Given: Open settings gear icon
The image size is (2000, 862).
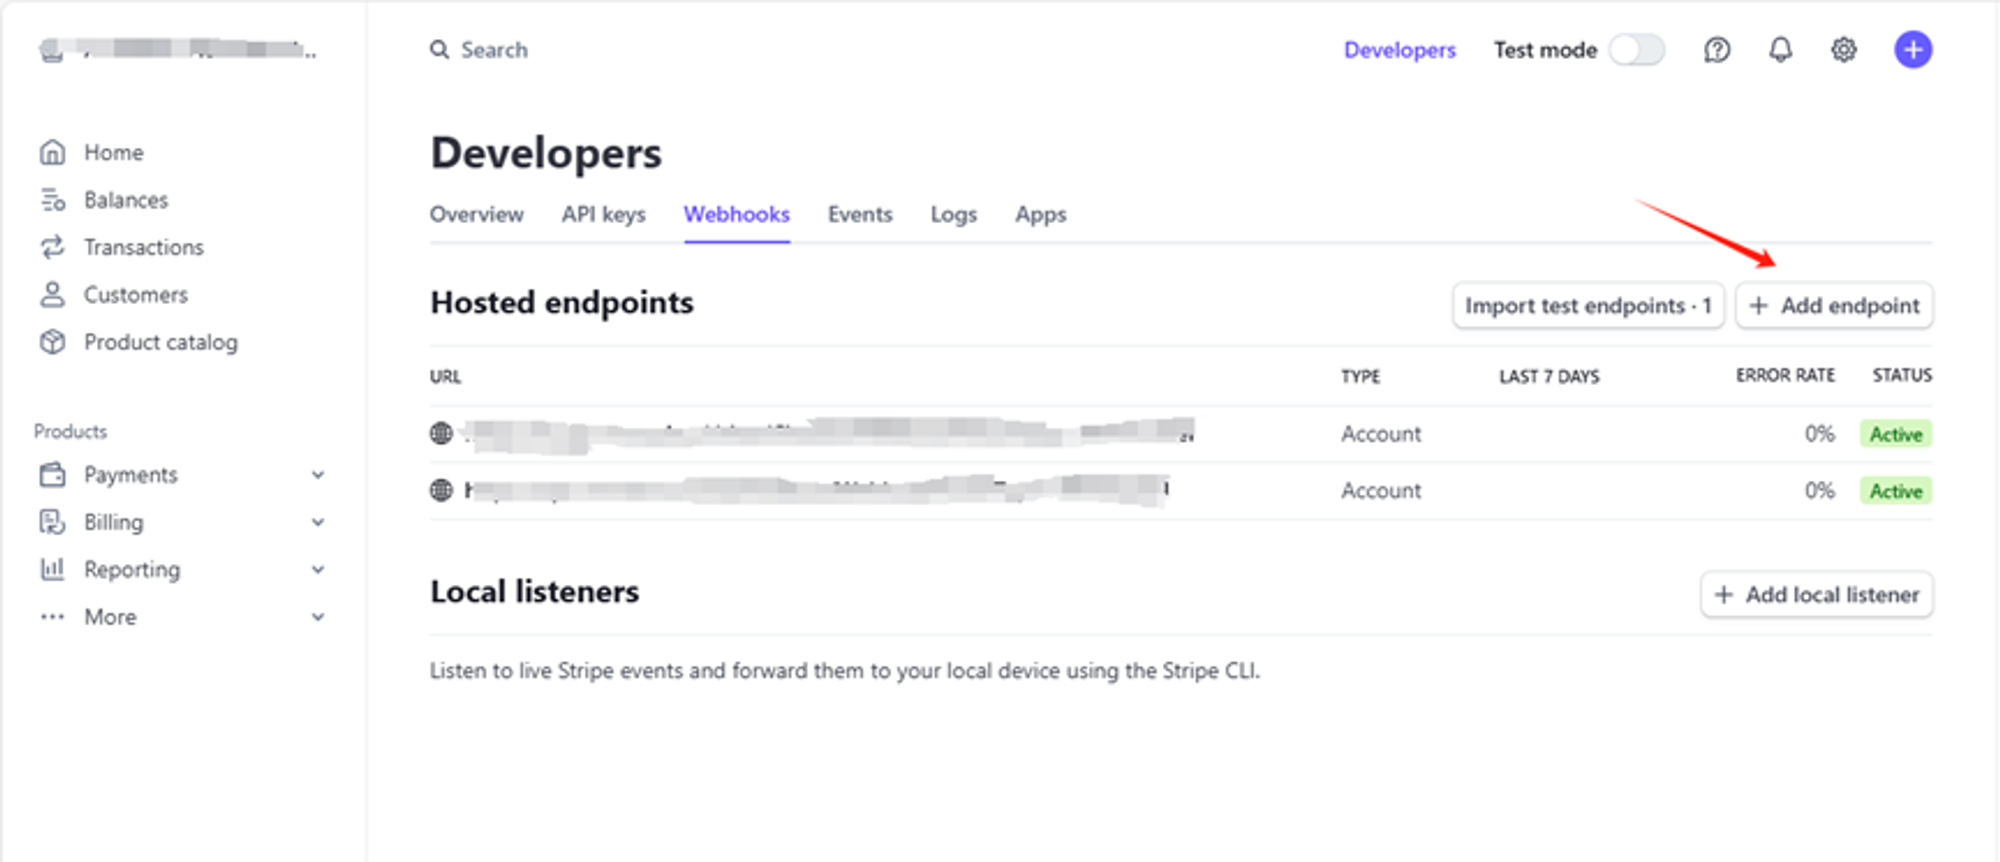Looking at the screenshot, I should (1843, 50).
